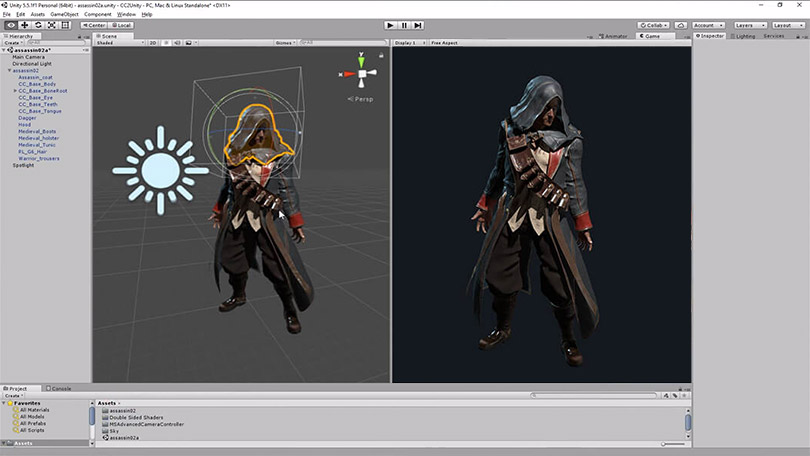Open the Window menu
The height and width of the screenshot is (456, 810).
tap(126, 14)
